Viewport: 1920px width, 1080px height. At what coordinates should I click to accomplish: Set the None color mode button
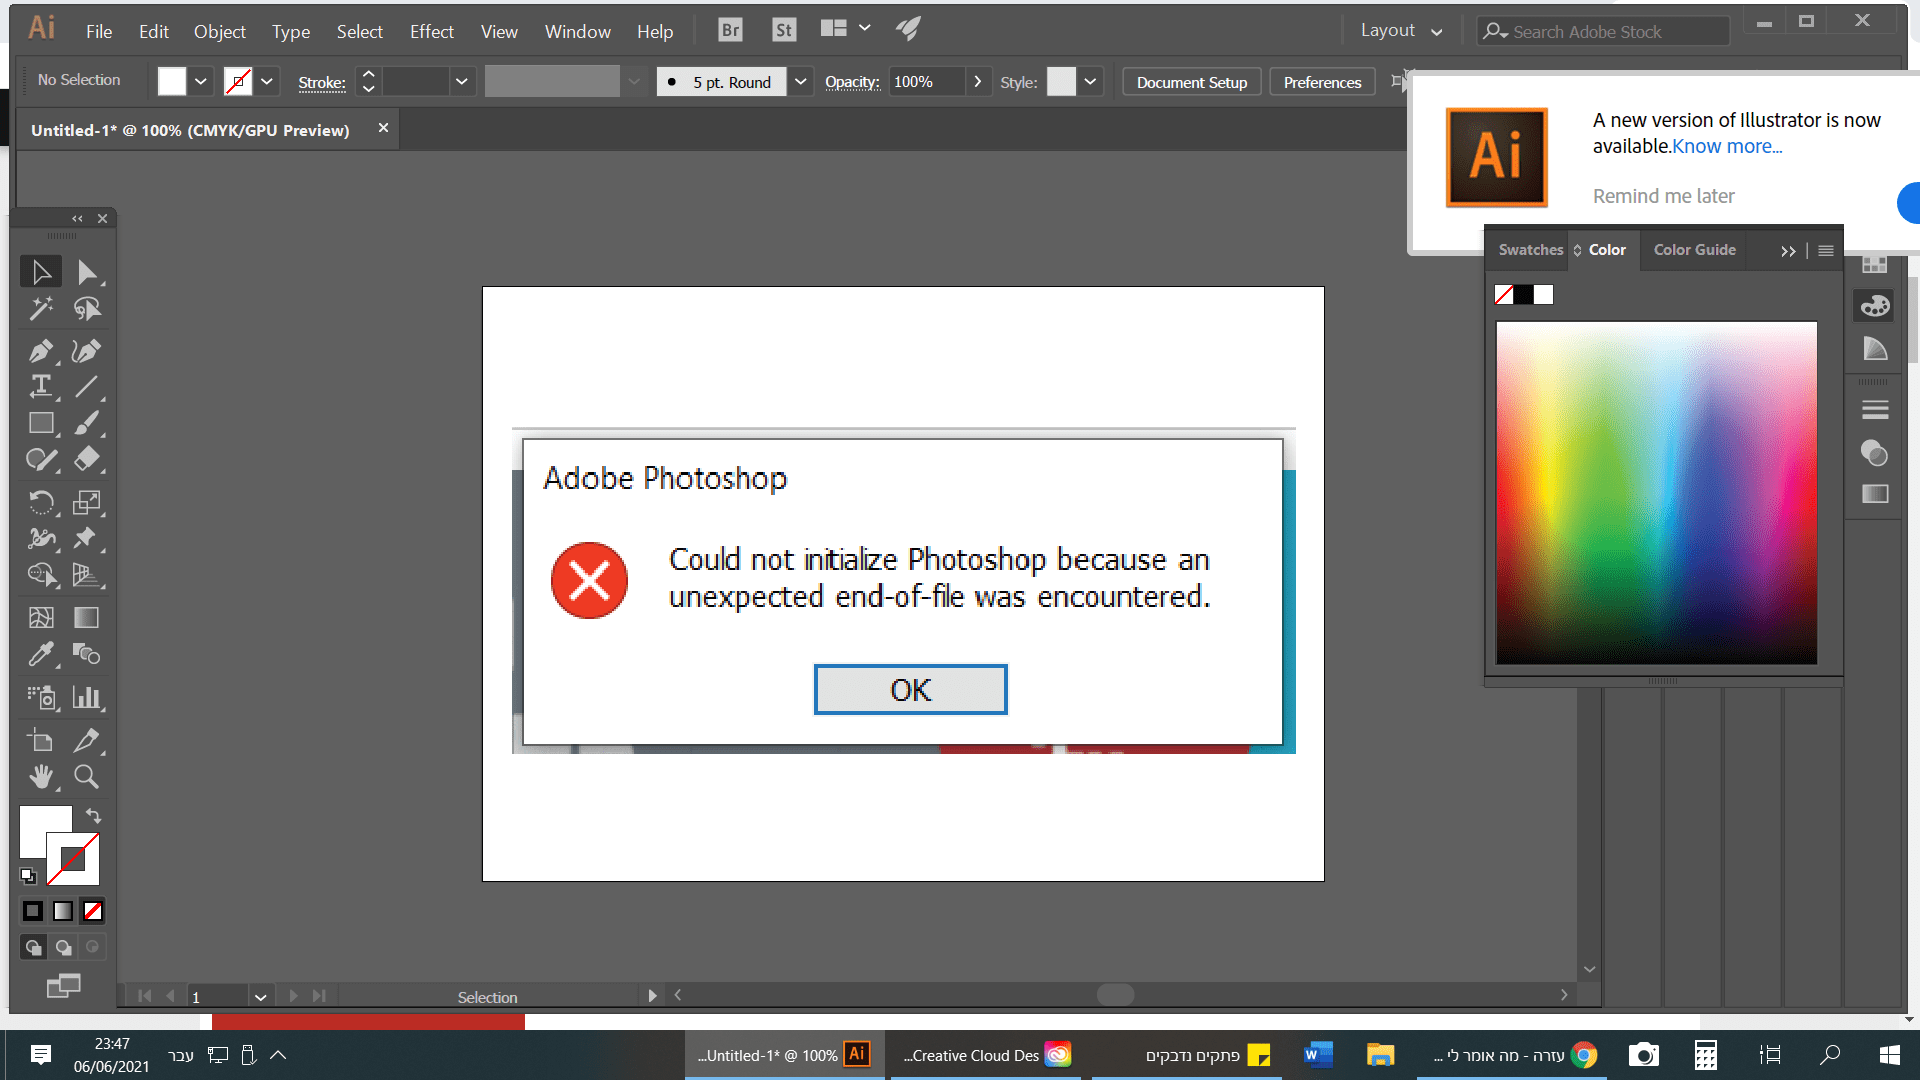(93, 911)
